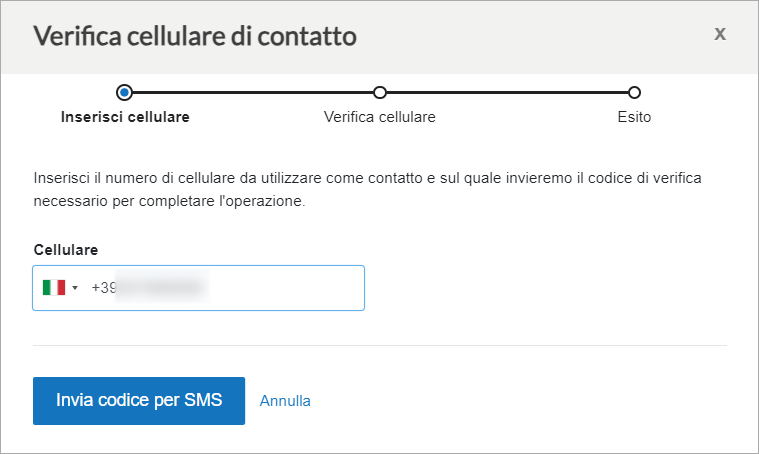Send the code with Invia codice per SMS
Viewport: 759px width, 454px height.
pos(139,401)
